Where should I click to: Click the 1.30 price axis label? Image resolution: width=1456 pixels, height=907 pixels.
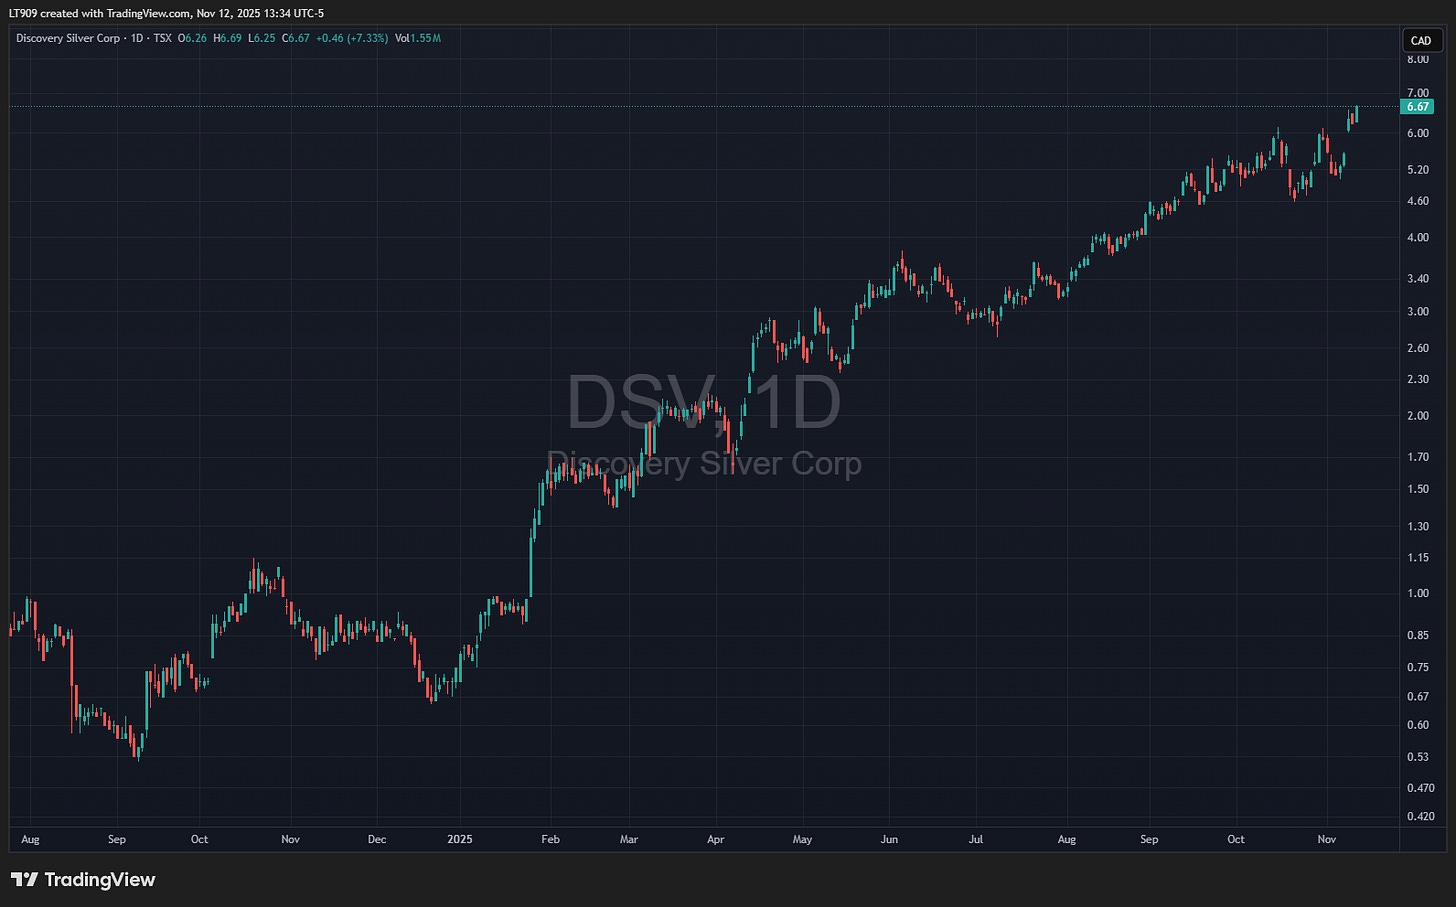(x=1417, y=526)
